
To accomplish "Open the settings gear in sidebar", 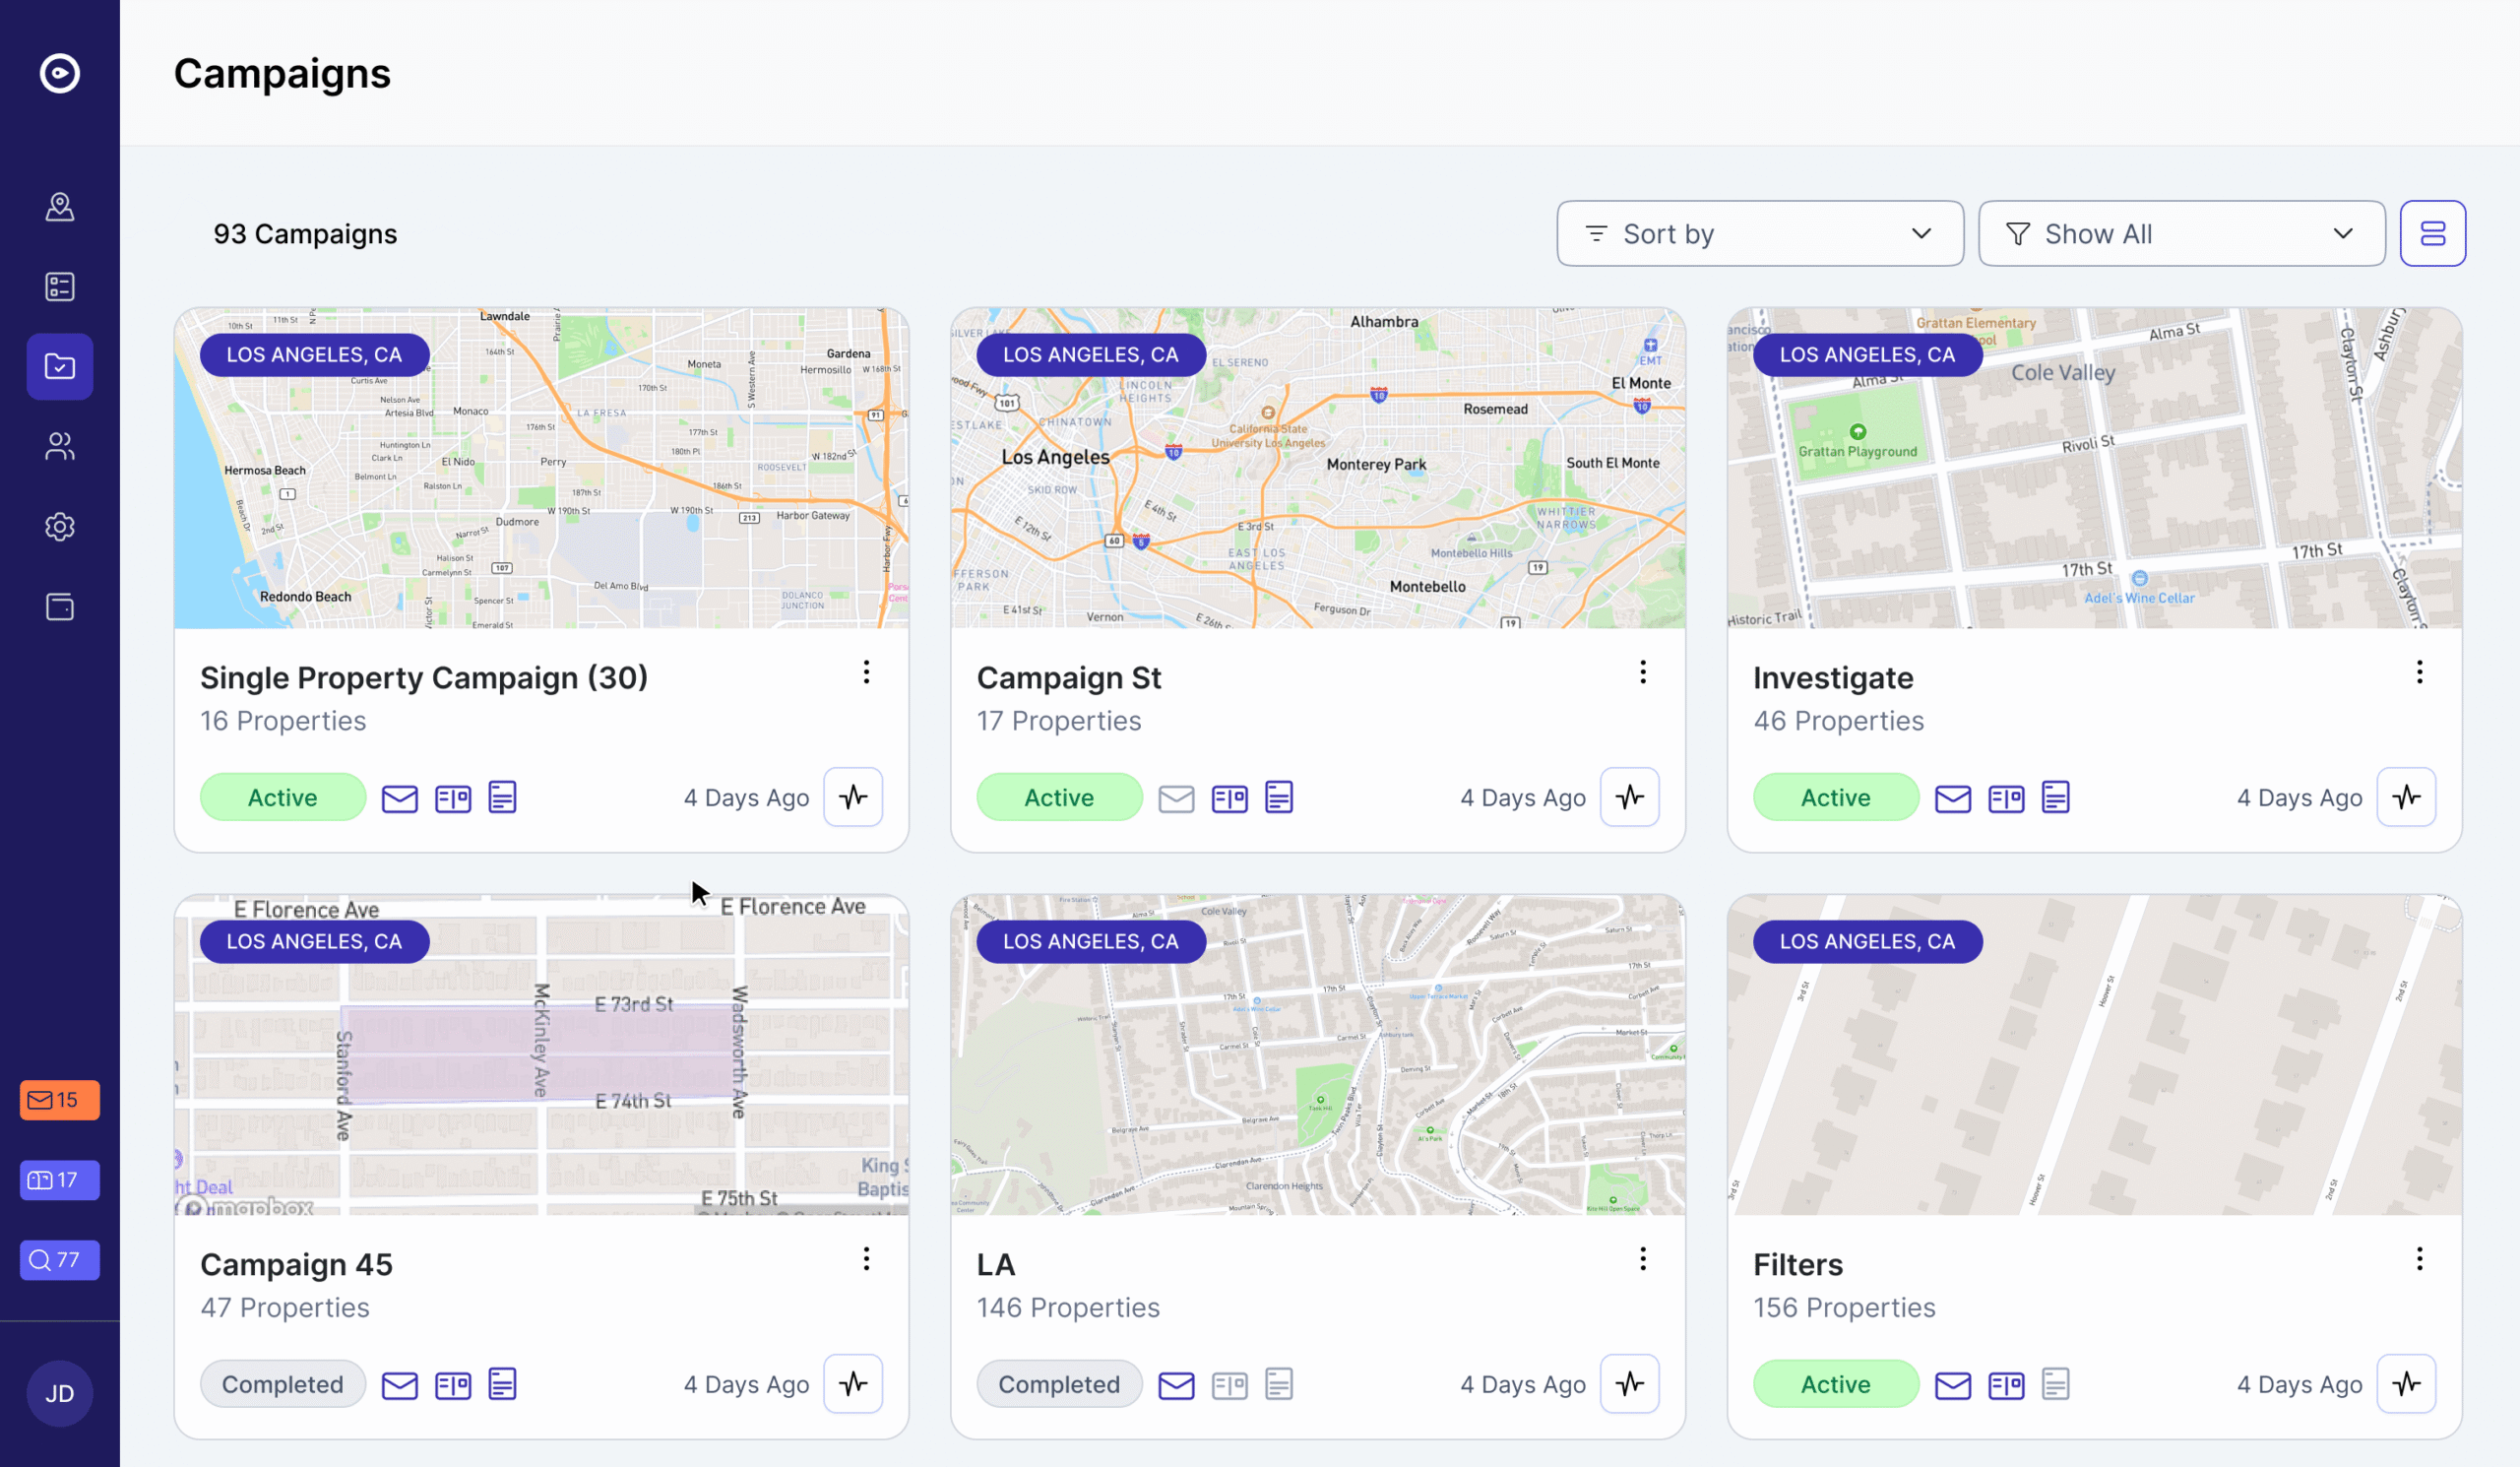I will coord(59,526).
